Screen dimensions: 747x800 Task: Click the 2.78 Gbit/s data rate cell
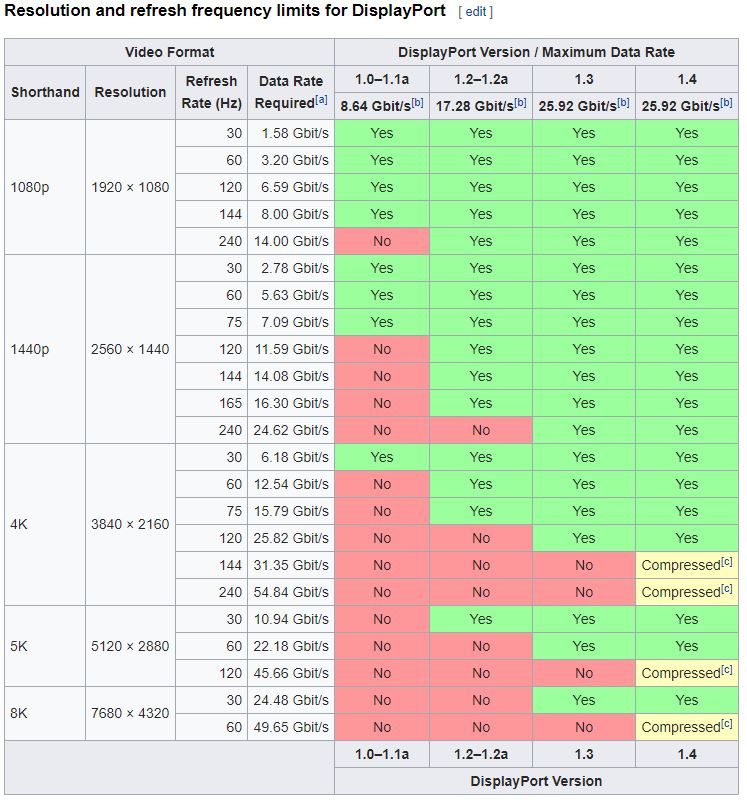tap(291, 268)
